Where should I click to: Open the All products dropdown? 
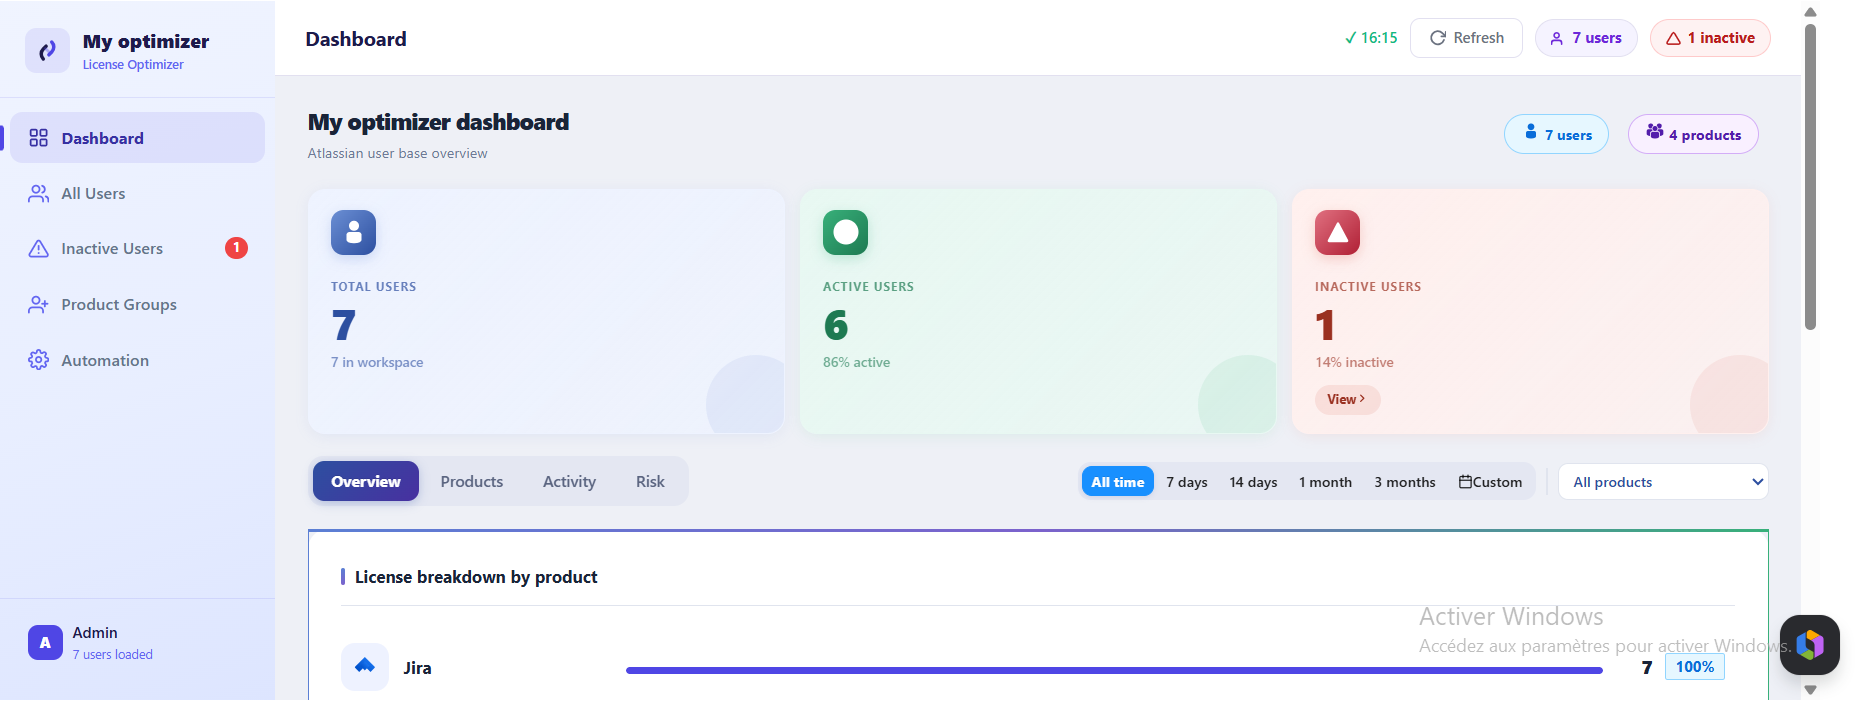click(x=1663, y=482)
